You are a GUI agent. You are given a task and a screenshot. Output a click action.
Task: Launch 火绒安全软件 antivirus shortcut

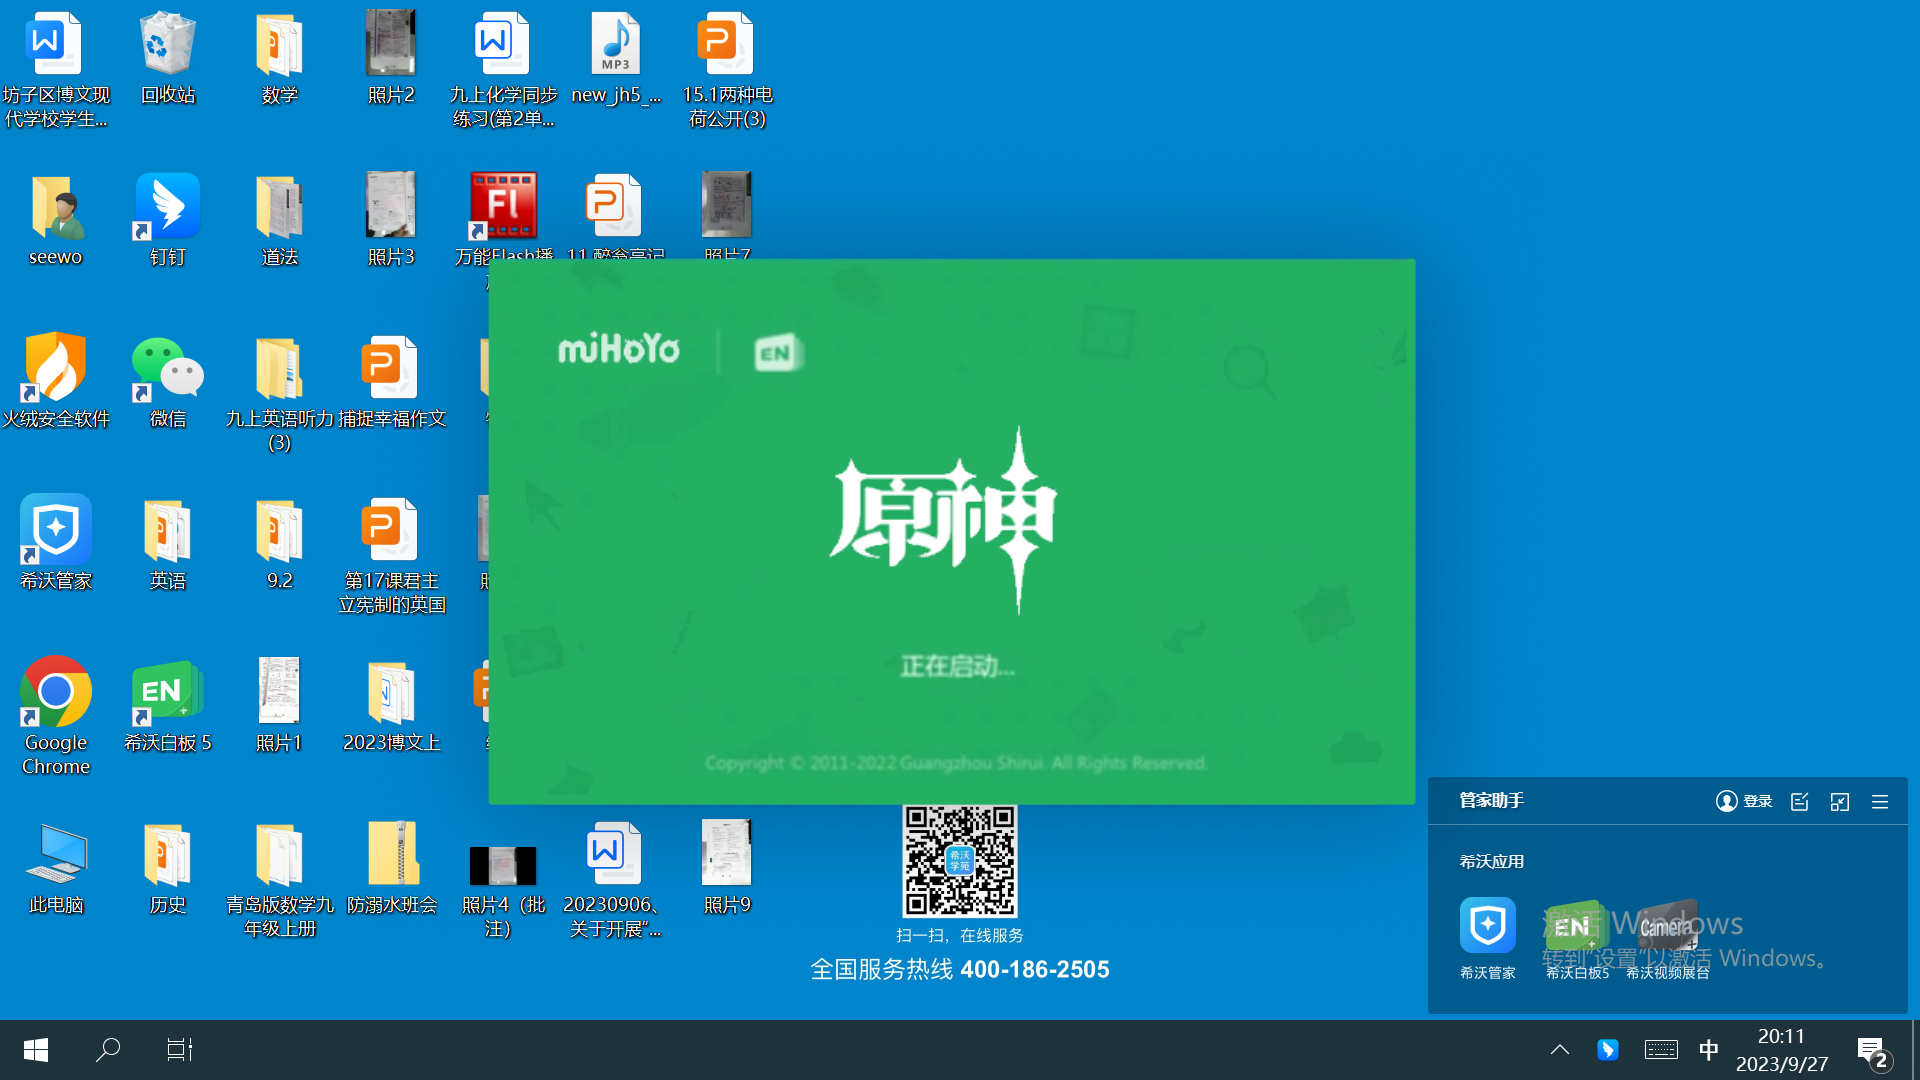tap(56, 382)
